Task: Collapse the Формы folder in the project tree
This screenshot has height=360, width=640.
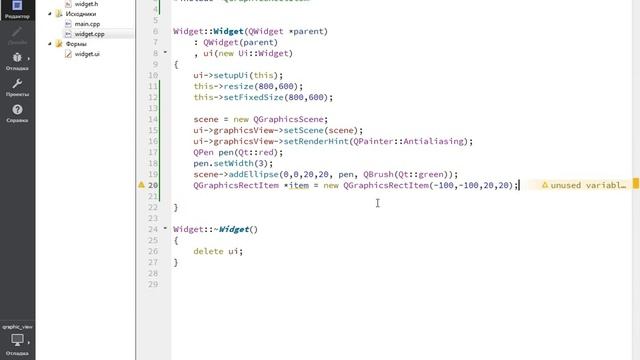Action: 50,43
